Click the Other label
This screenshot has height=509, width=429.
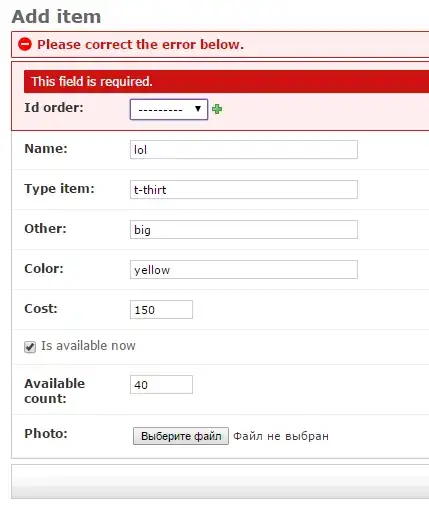coord(45,228)
